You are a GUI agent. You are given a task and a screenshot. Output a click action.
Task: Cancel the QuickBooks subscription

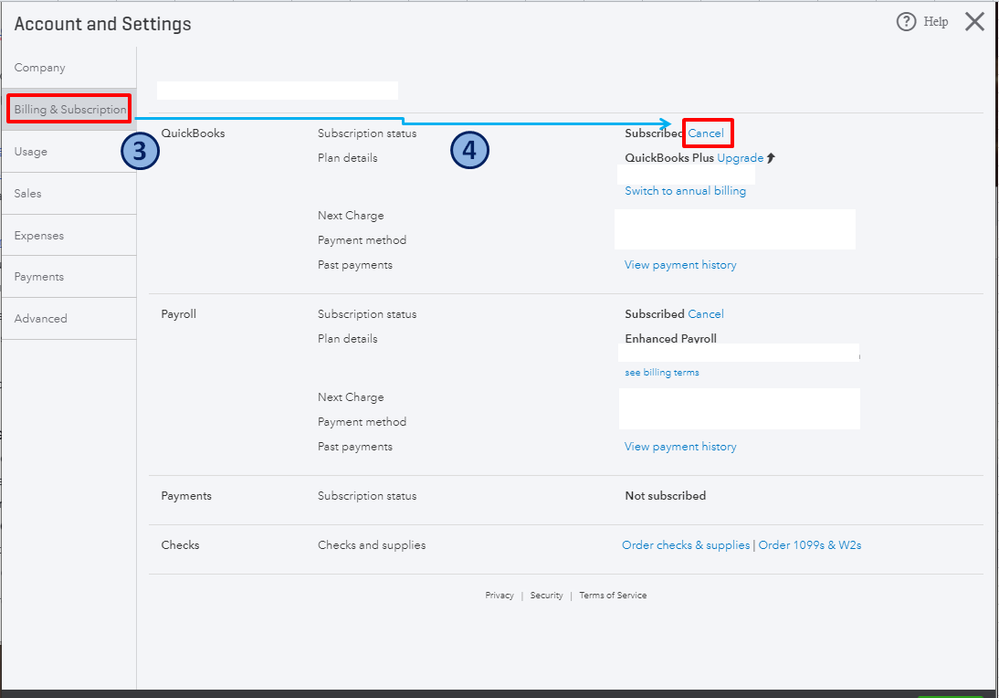coord(706,133)
